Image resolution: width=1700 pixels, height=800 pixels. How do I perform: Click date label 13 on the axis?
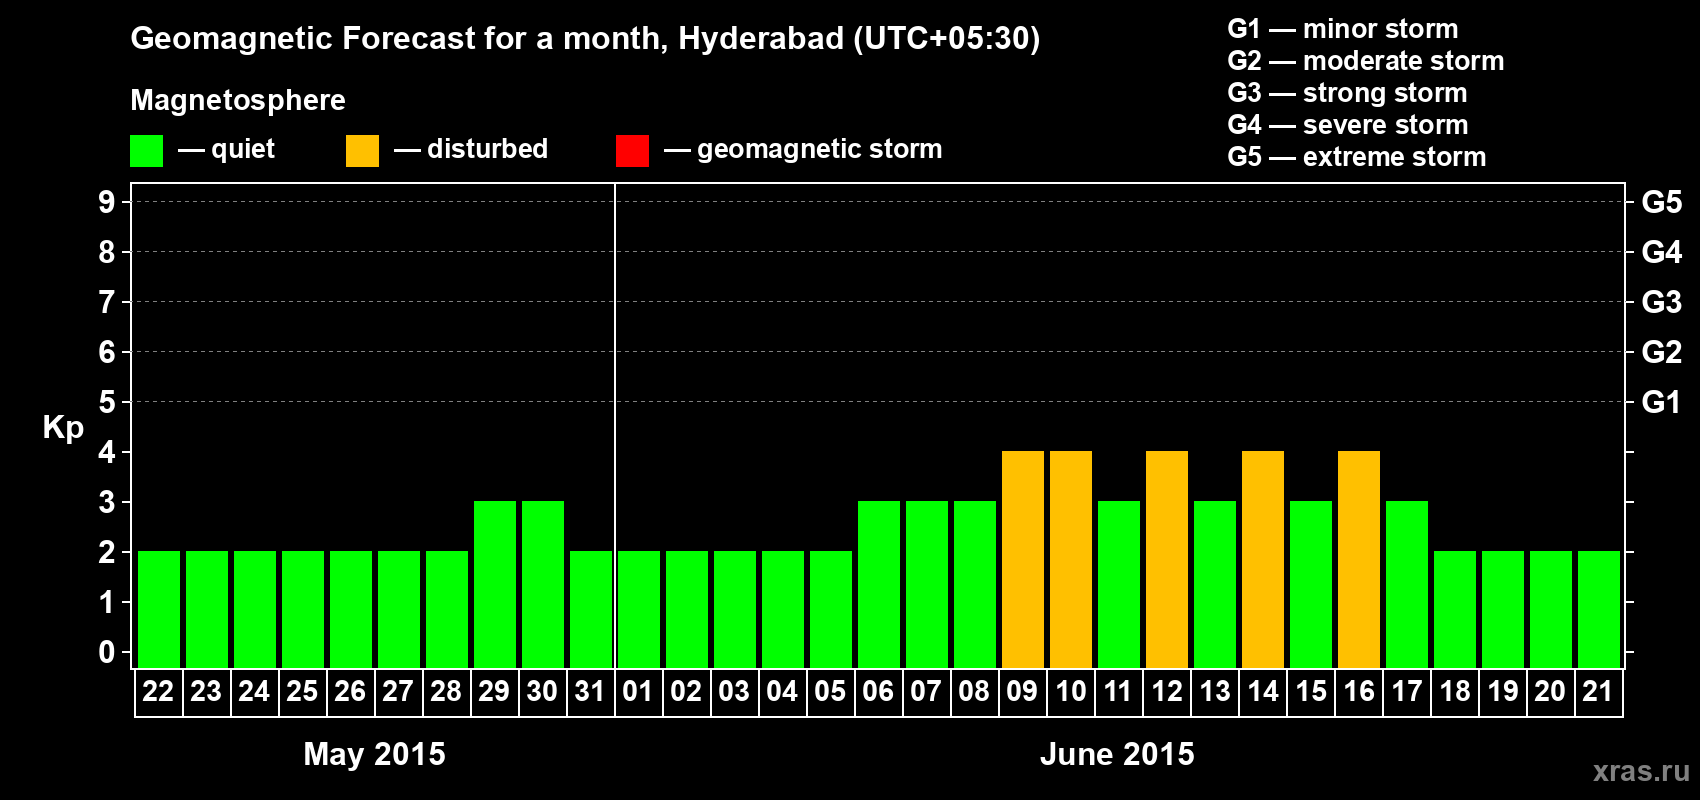(1215, 691)
